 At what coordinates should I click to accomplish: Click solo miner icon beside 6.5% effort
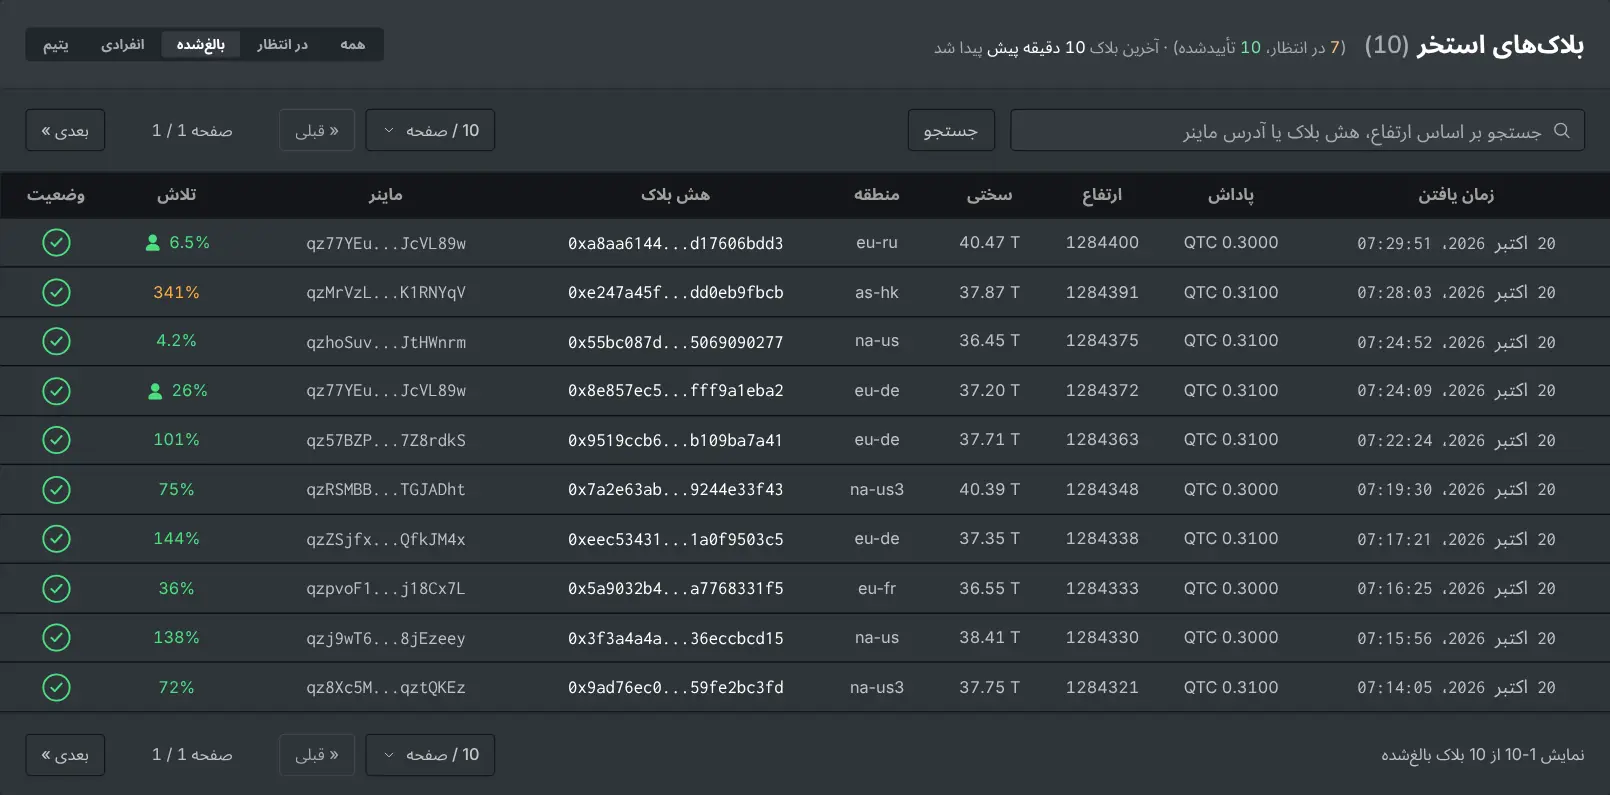153,243
